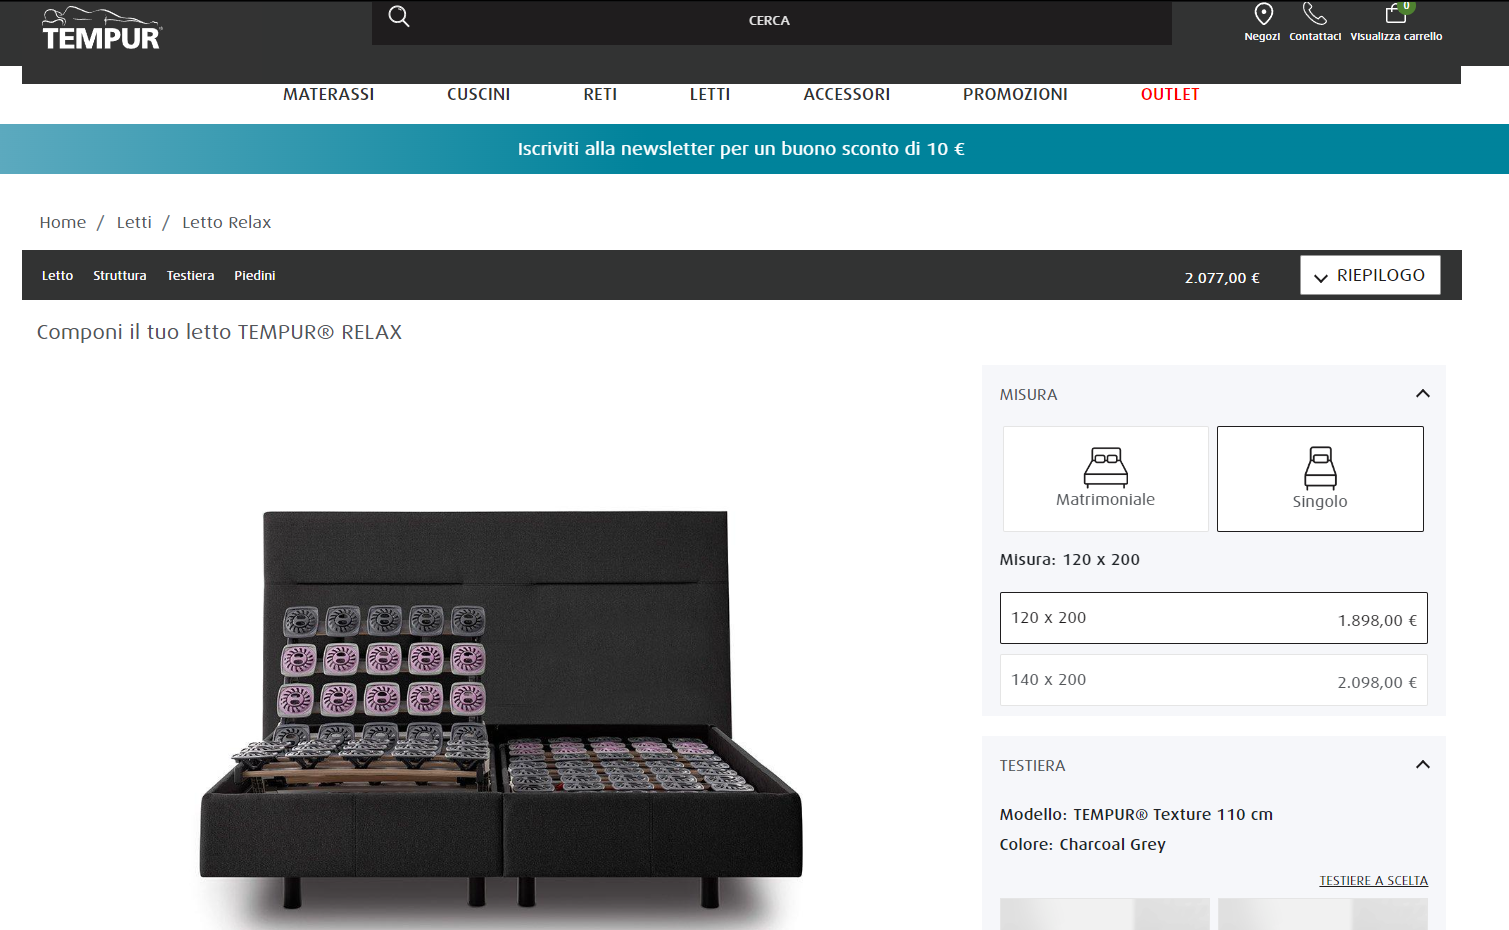Click the Contattaci phone icon

(1315, 14)
